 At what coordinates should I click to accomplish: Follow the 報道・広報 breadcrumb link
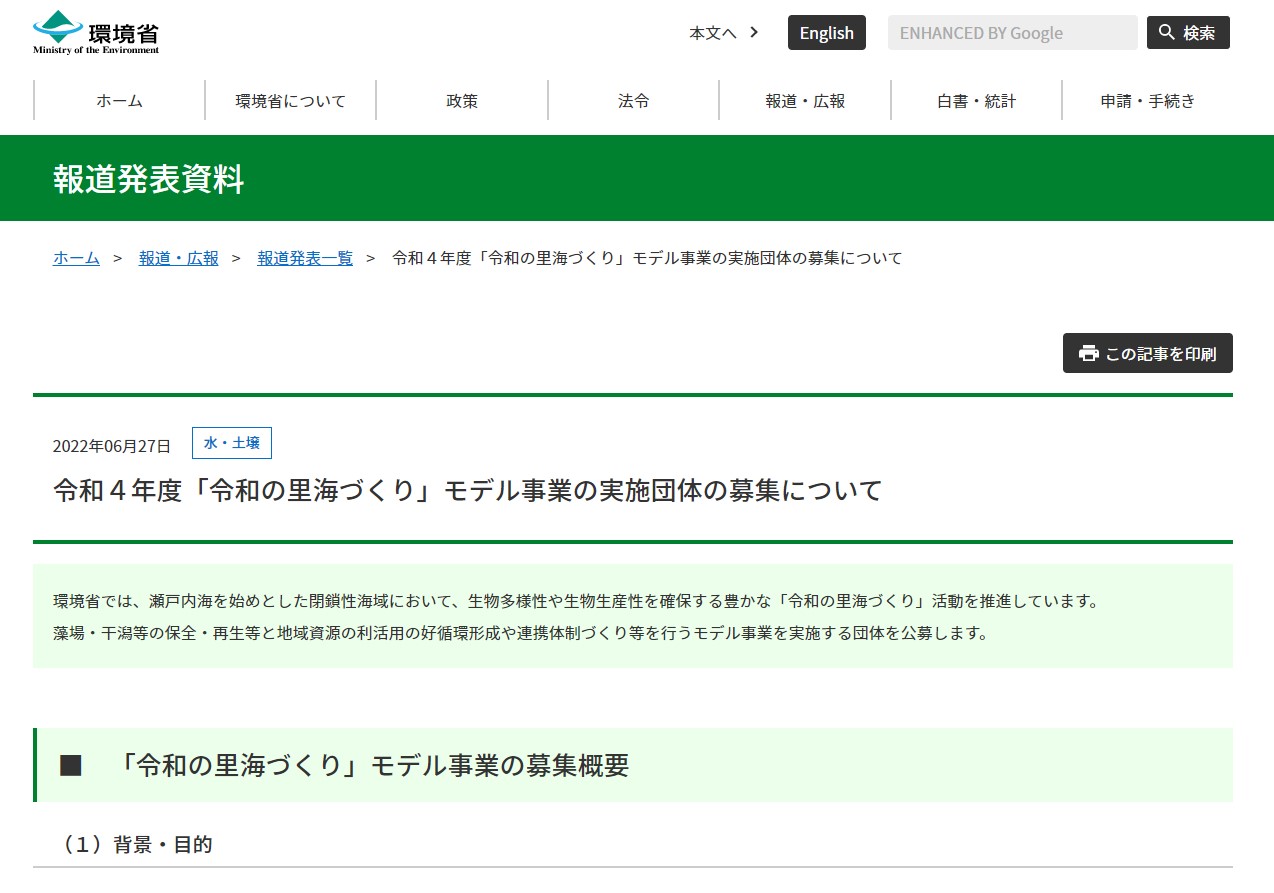178,258
